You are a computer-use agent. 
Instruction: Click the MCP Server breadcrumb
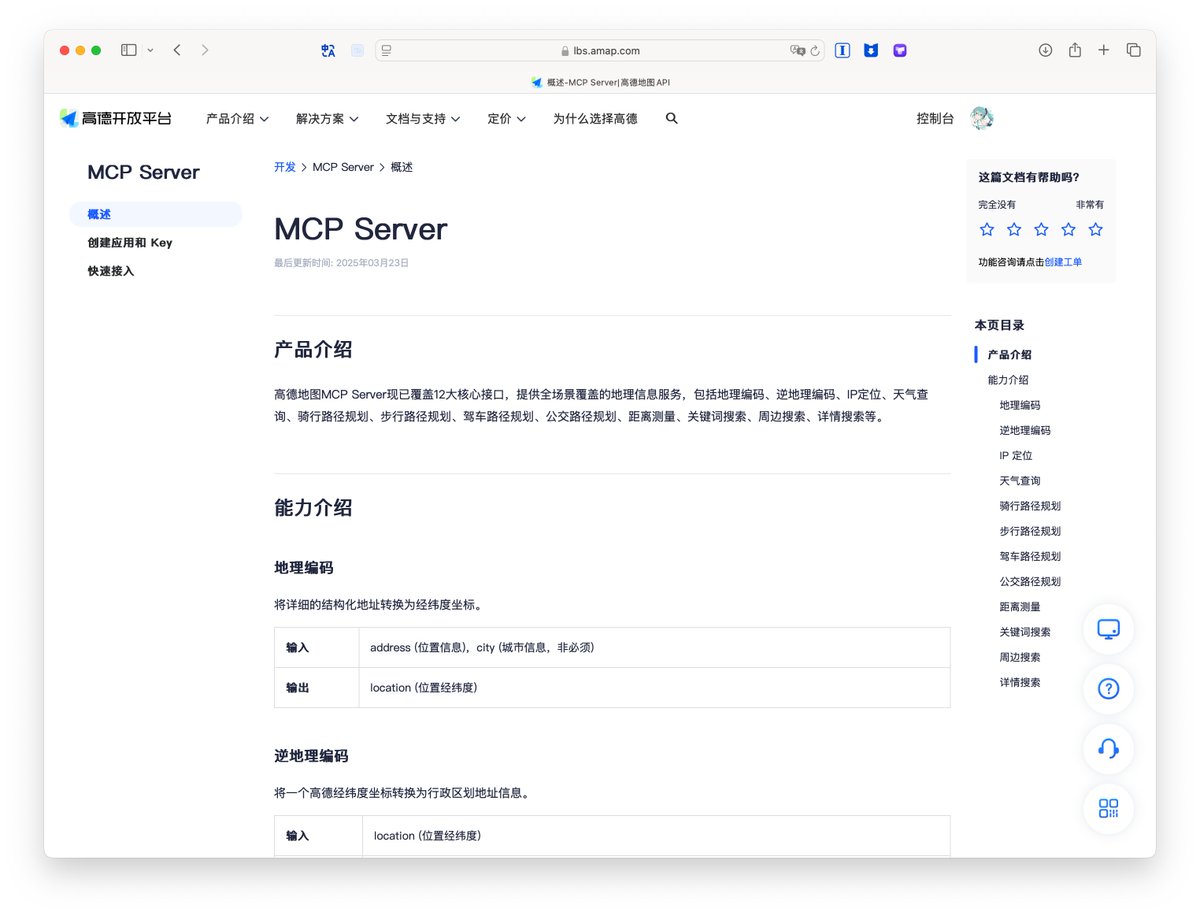coord(343,167)
